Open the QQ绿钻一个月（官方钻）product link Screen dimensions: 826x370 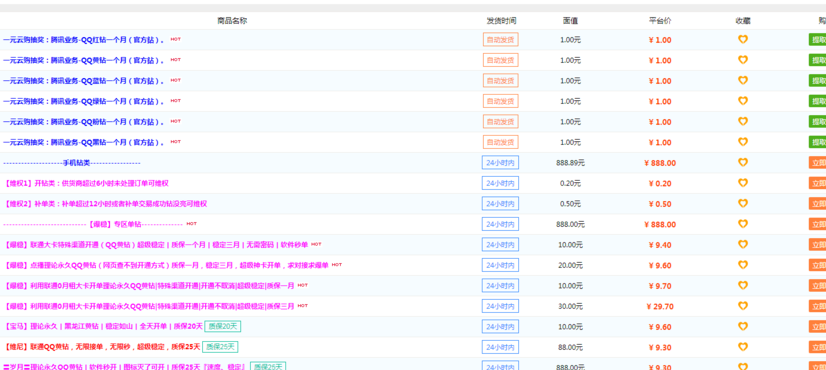point(84,101)
